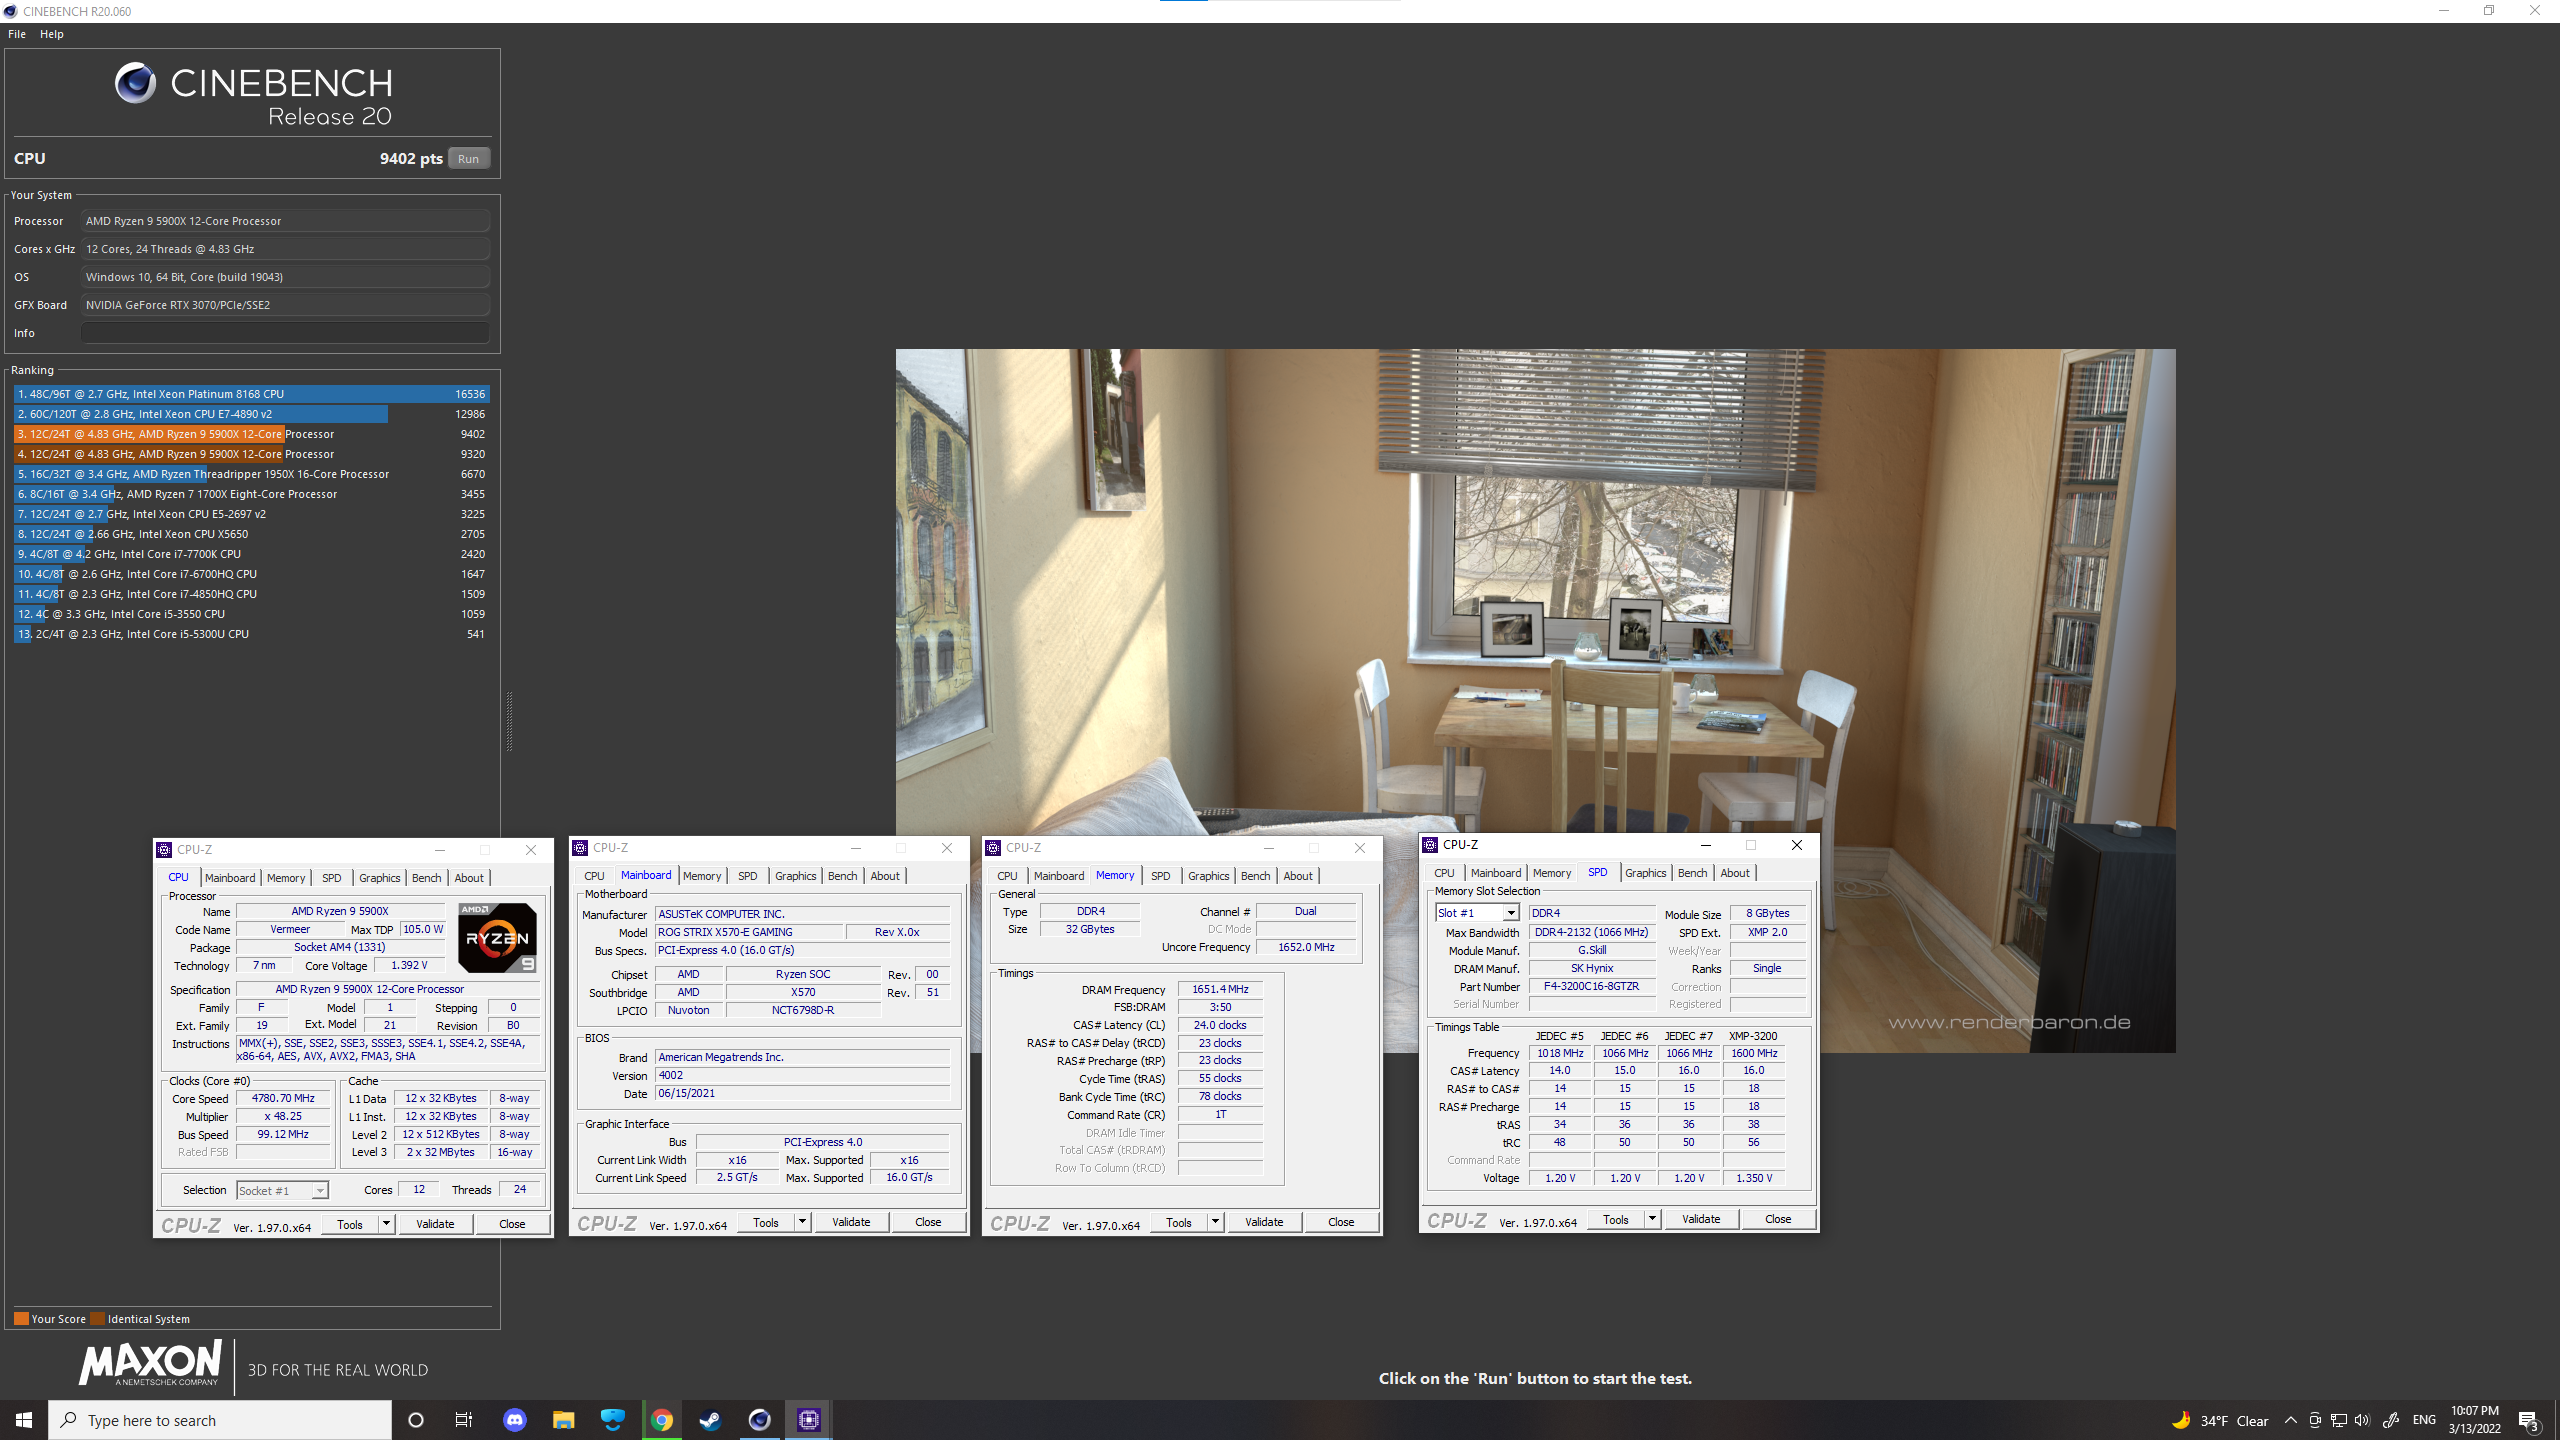Viewport: 2560px width, 1440px height.
Task: Click Validate in CPU-Z CPU window
Action: [435, 1224]
